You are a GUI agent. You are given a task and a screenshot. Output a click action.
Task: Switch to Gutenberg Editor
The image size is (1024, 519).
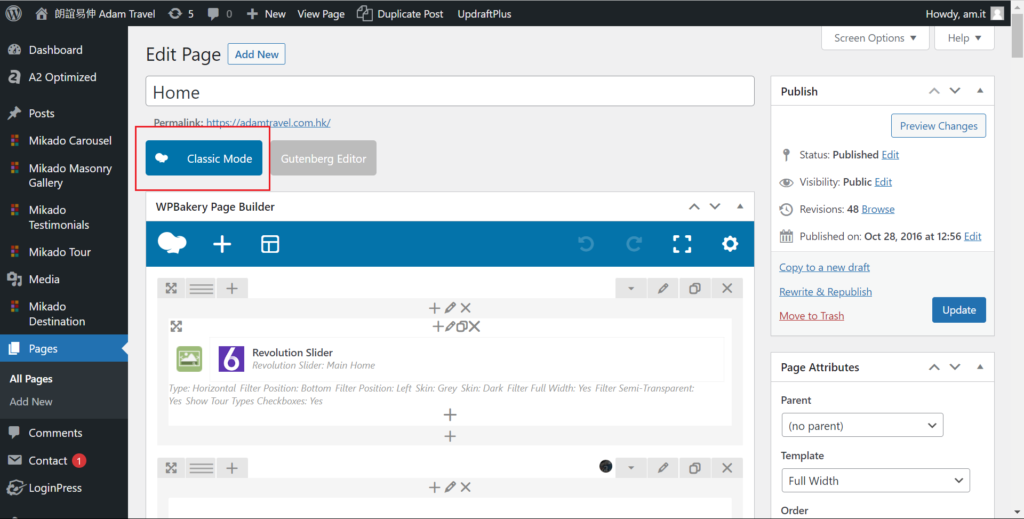coord(323,158)
